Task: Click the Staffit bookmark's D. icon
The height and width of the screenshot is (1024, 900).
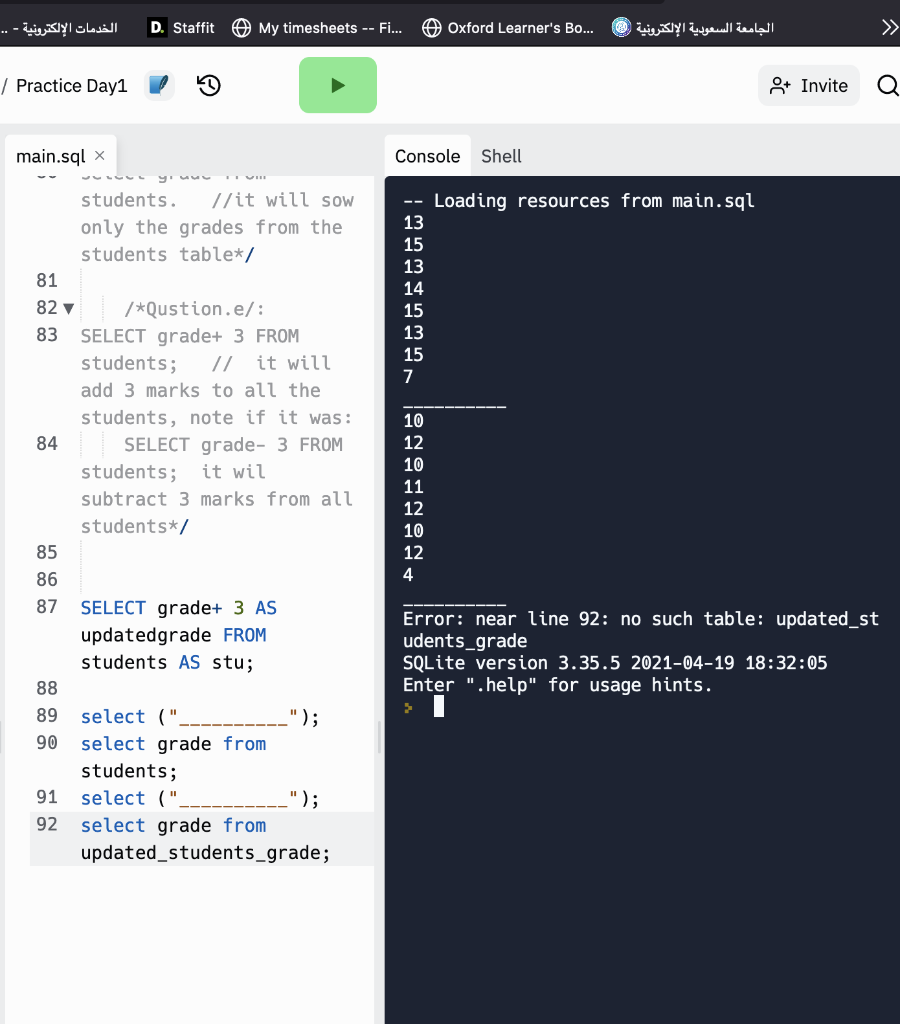Action: (157, 27)
